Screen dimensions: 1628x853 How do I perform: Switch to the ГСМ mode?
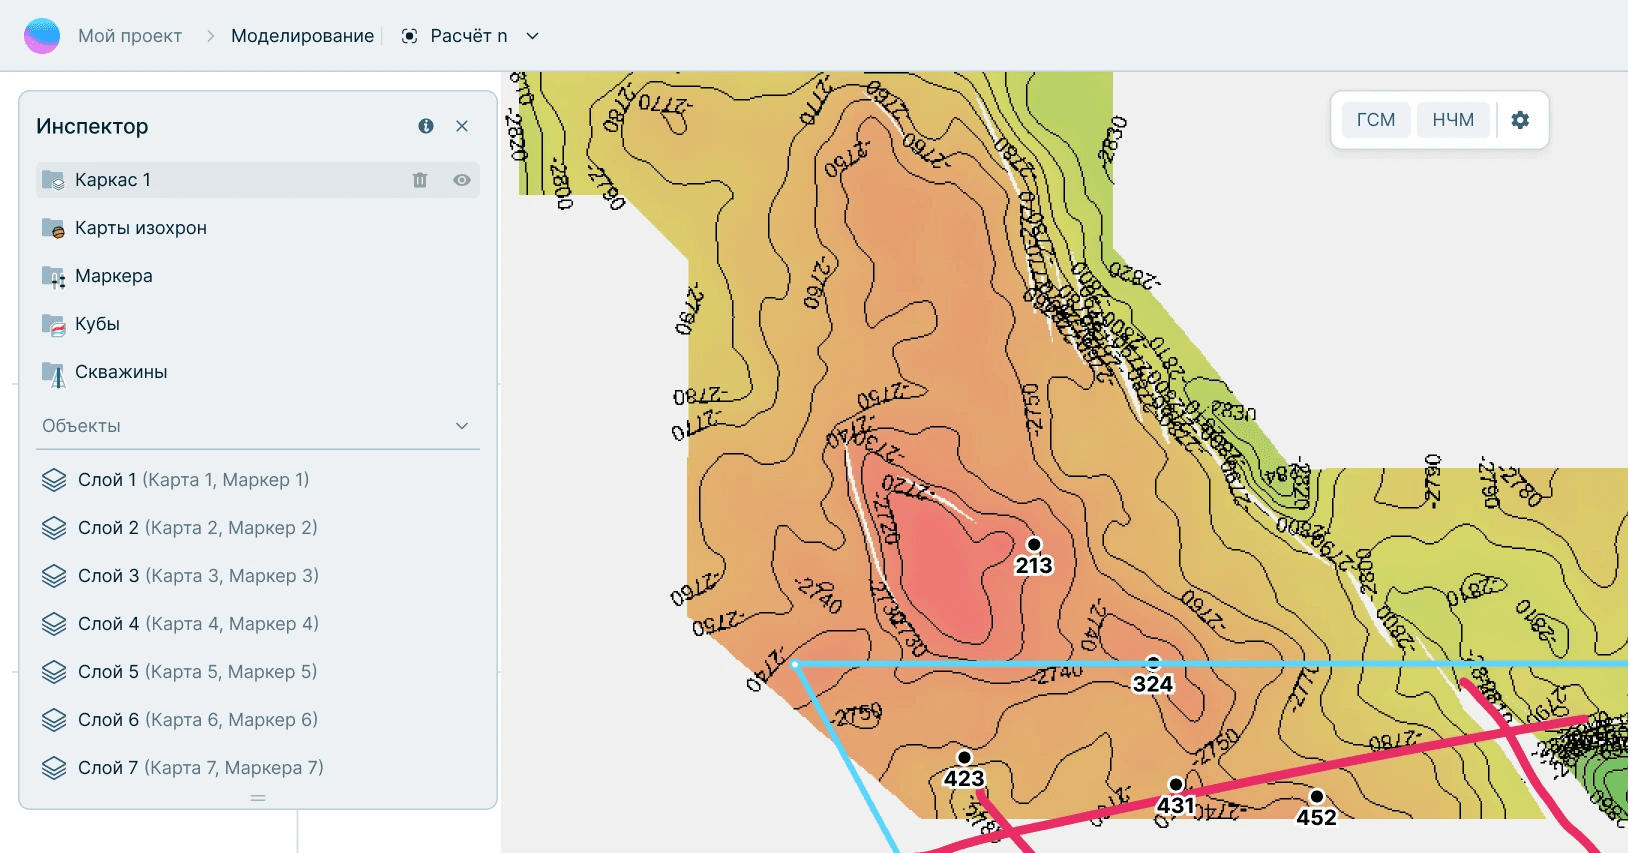pyautogui.click(x=1376, y=120)
